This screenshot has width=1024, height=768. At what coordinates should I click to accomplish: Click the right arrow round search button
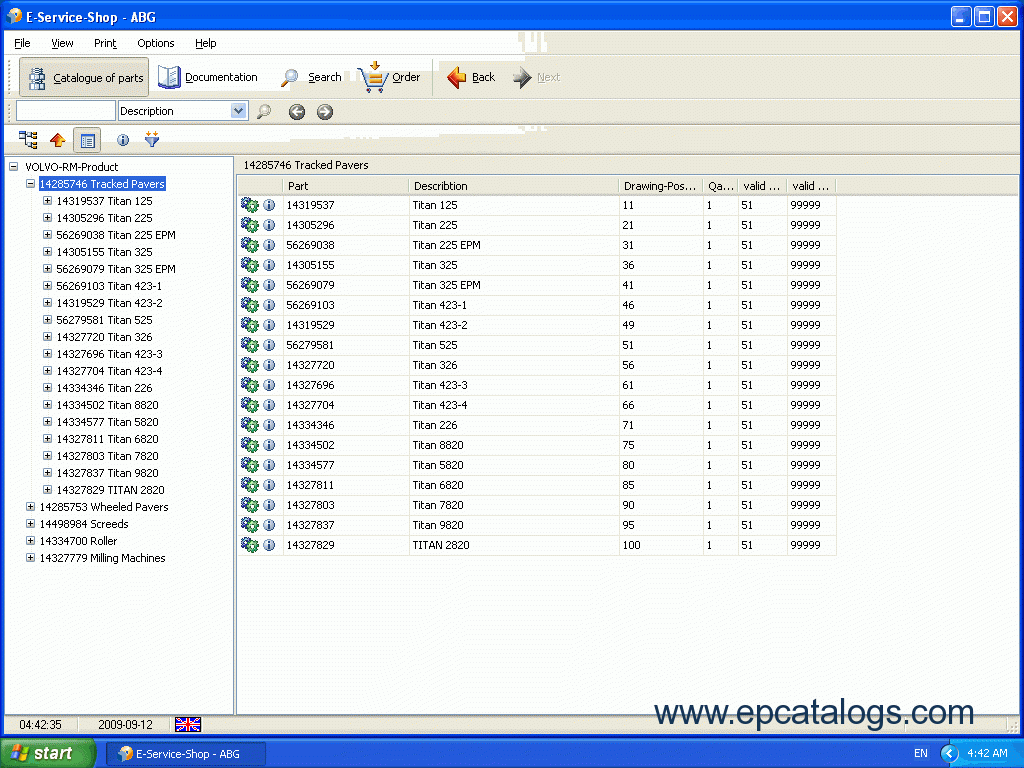[x=325, y=112]
